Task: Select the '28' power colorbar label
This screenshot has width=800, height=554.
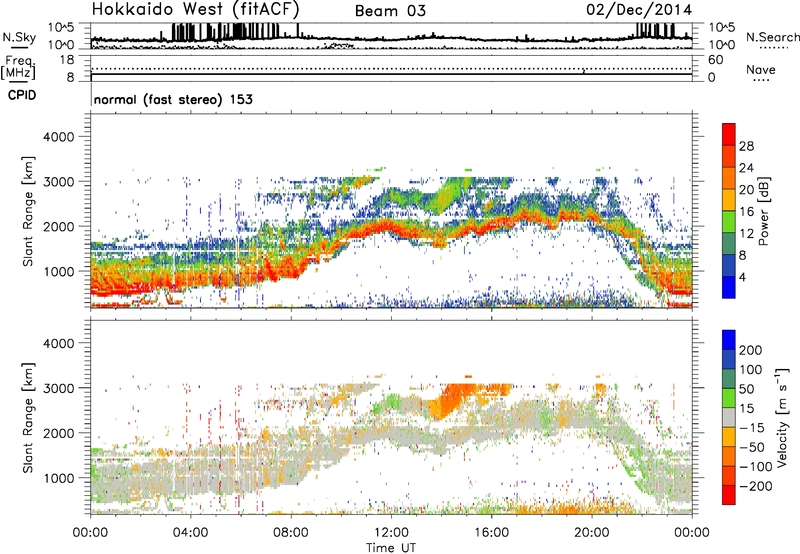Action: 746,146
